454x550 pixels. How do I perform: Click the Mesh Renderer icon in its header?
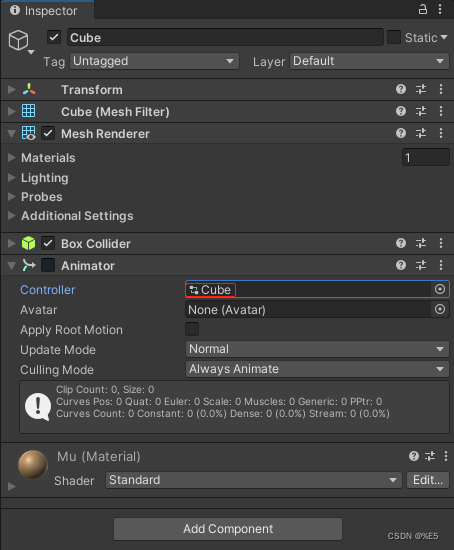tap(28, 133)
